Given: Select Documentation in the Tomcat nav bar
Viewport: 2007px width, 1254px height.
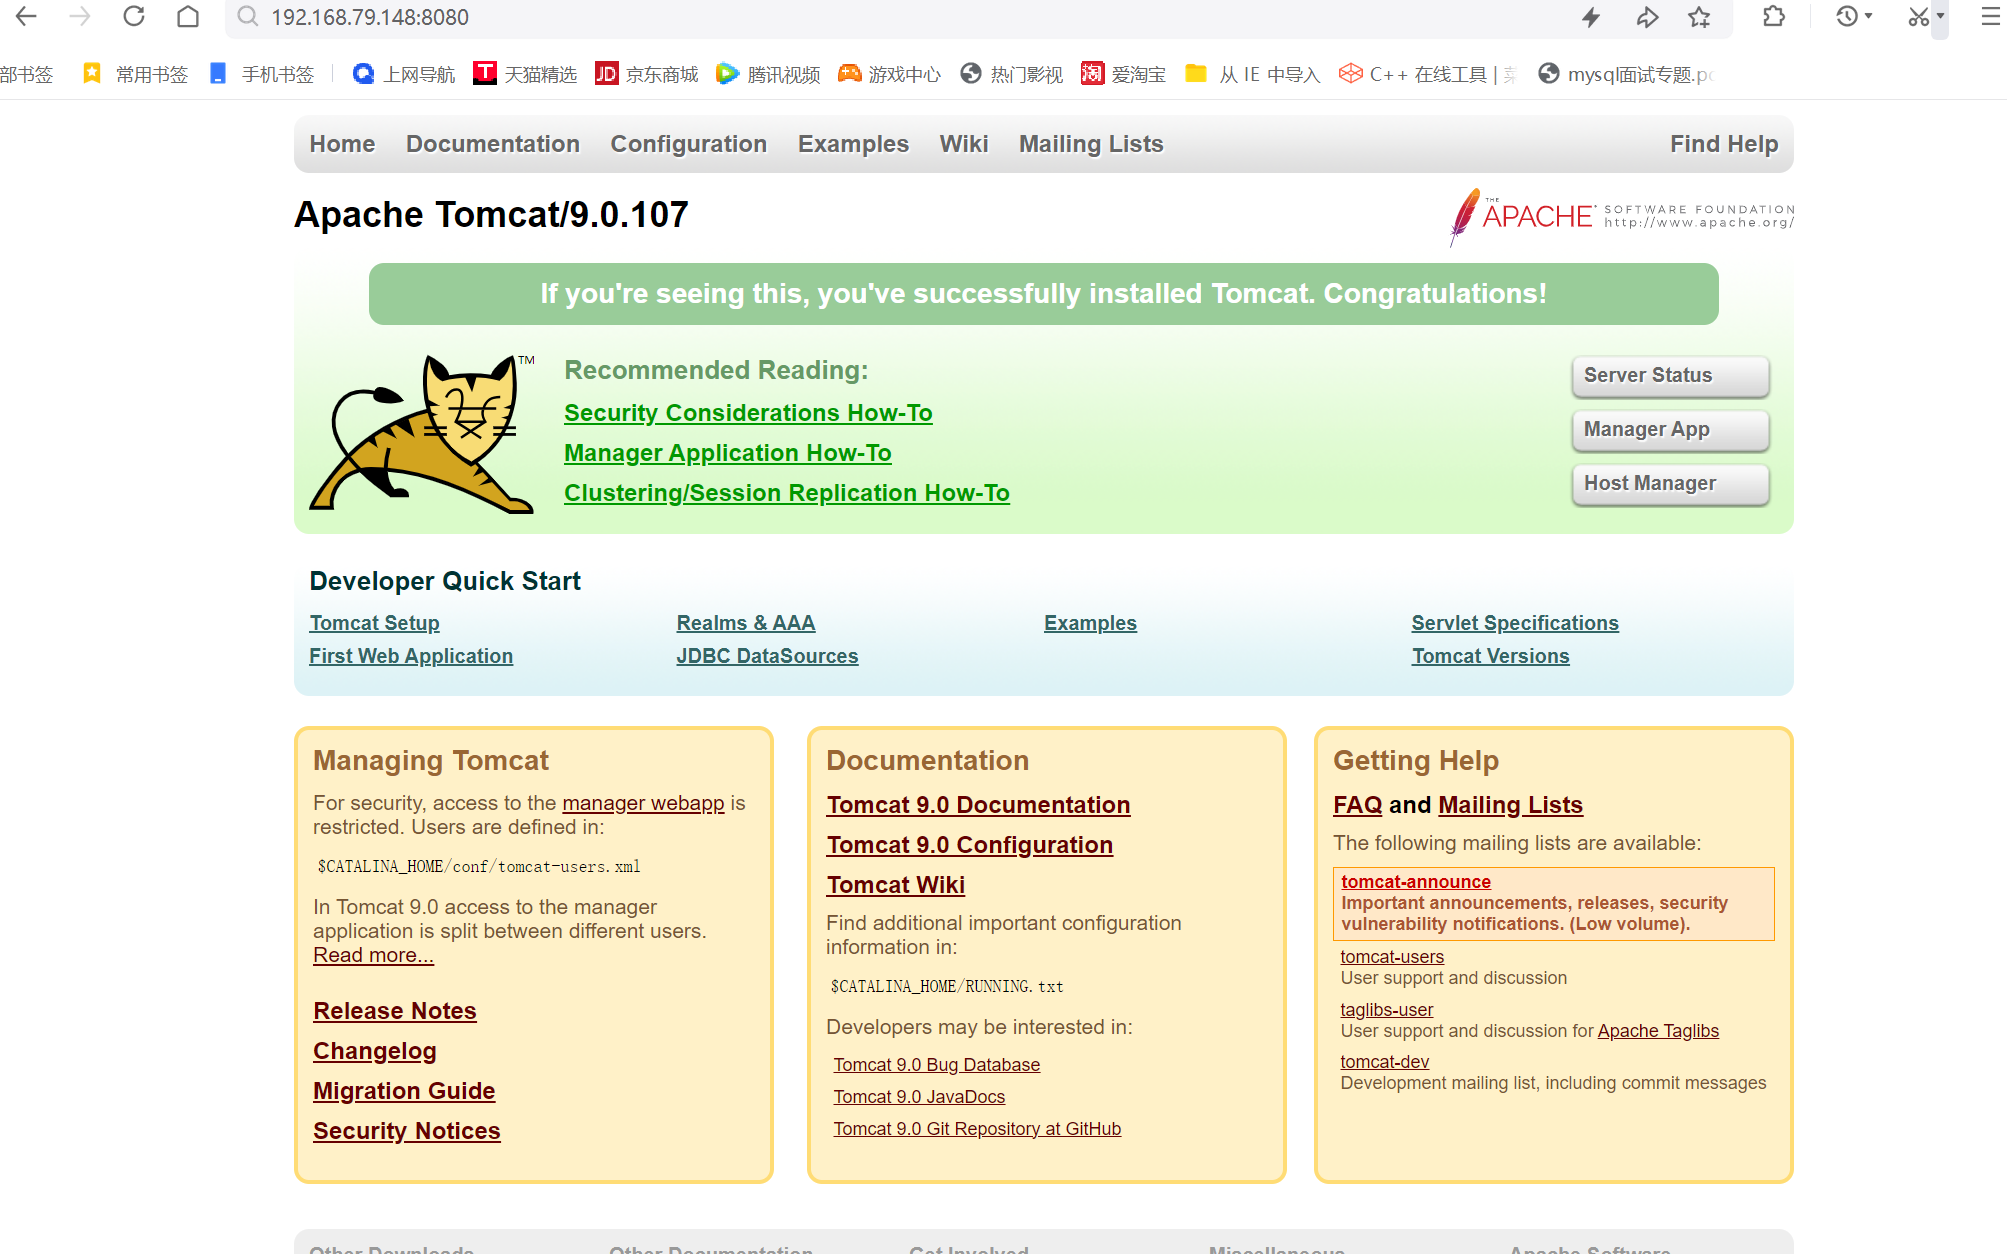Looking at the screenshot, I should coord(493,144).
